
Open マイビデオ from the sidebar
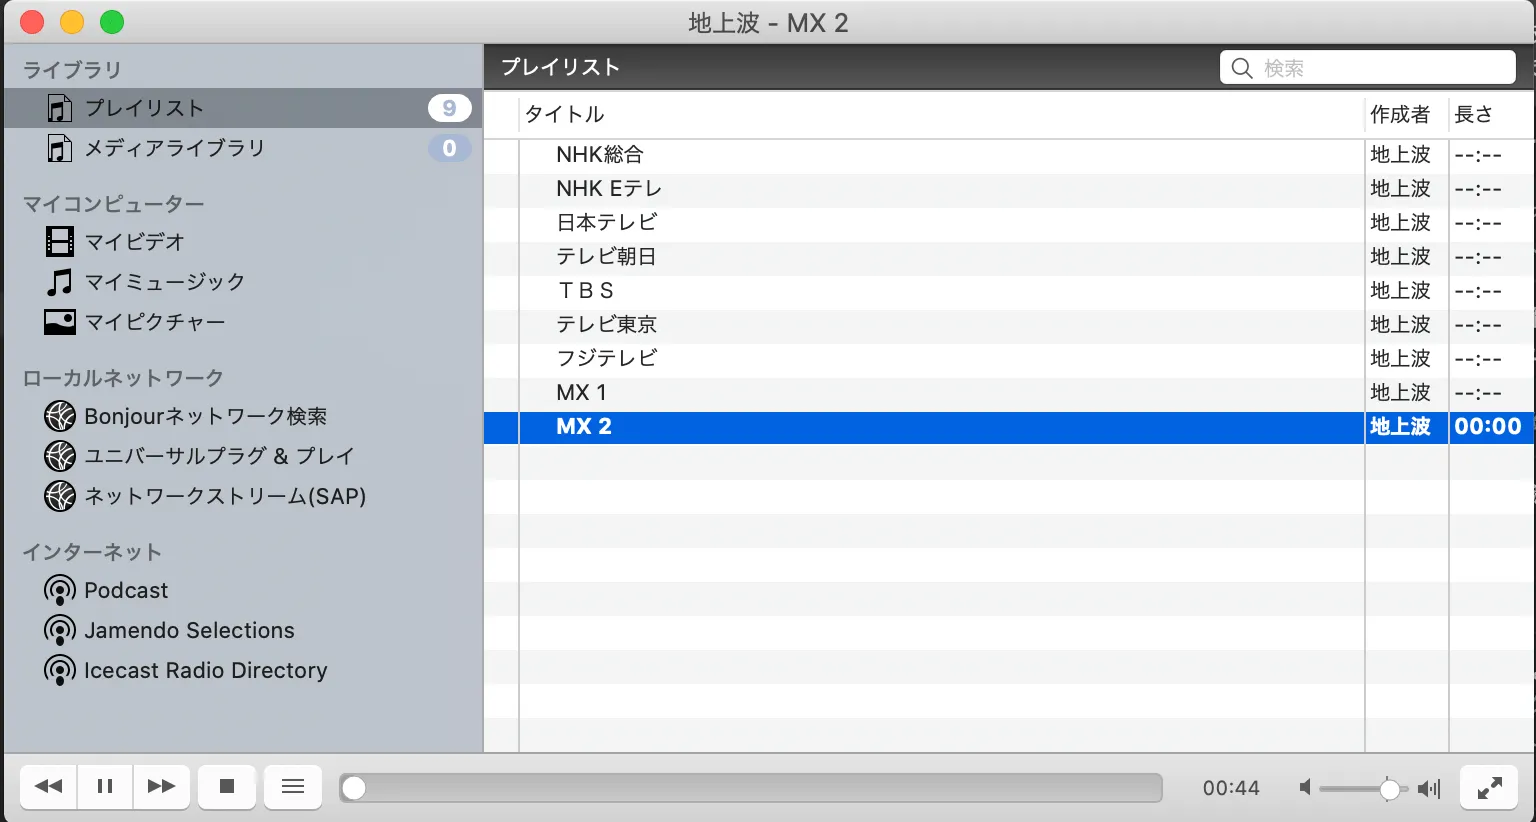(134, 242)
